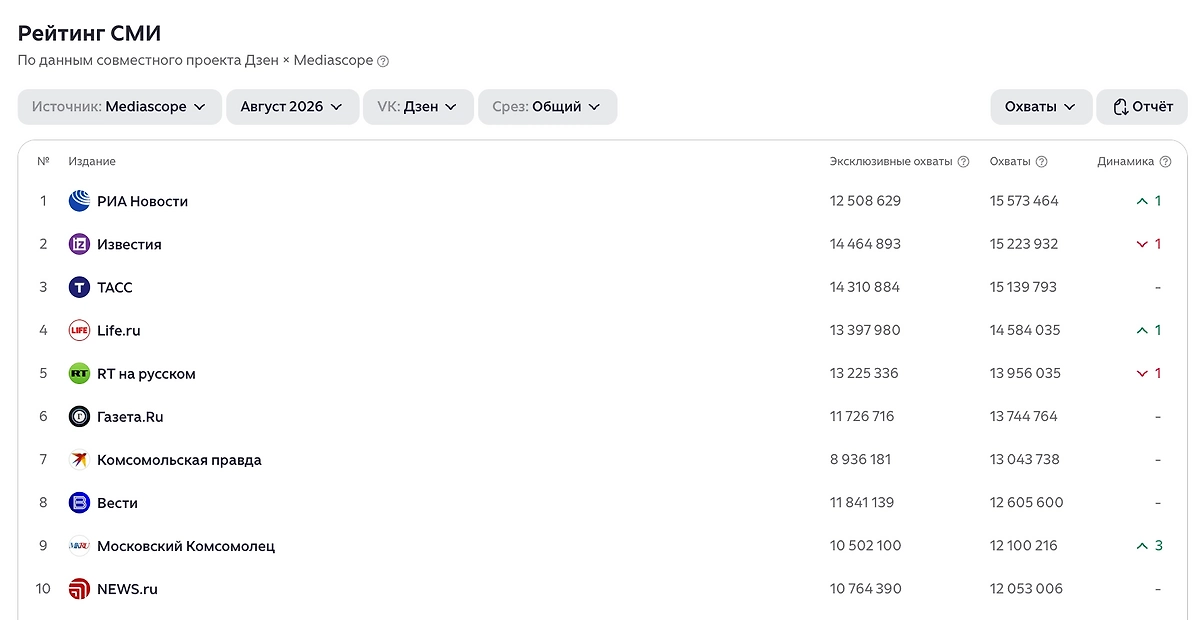Open Известия publication link
Viewport: 1200px width, 620px height.
pyautogui.click(x=129, y=244)
